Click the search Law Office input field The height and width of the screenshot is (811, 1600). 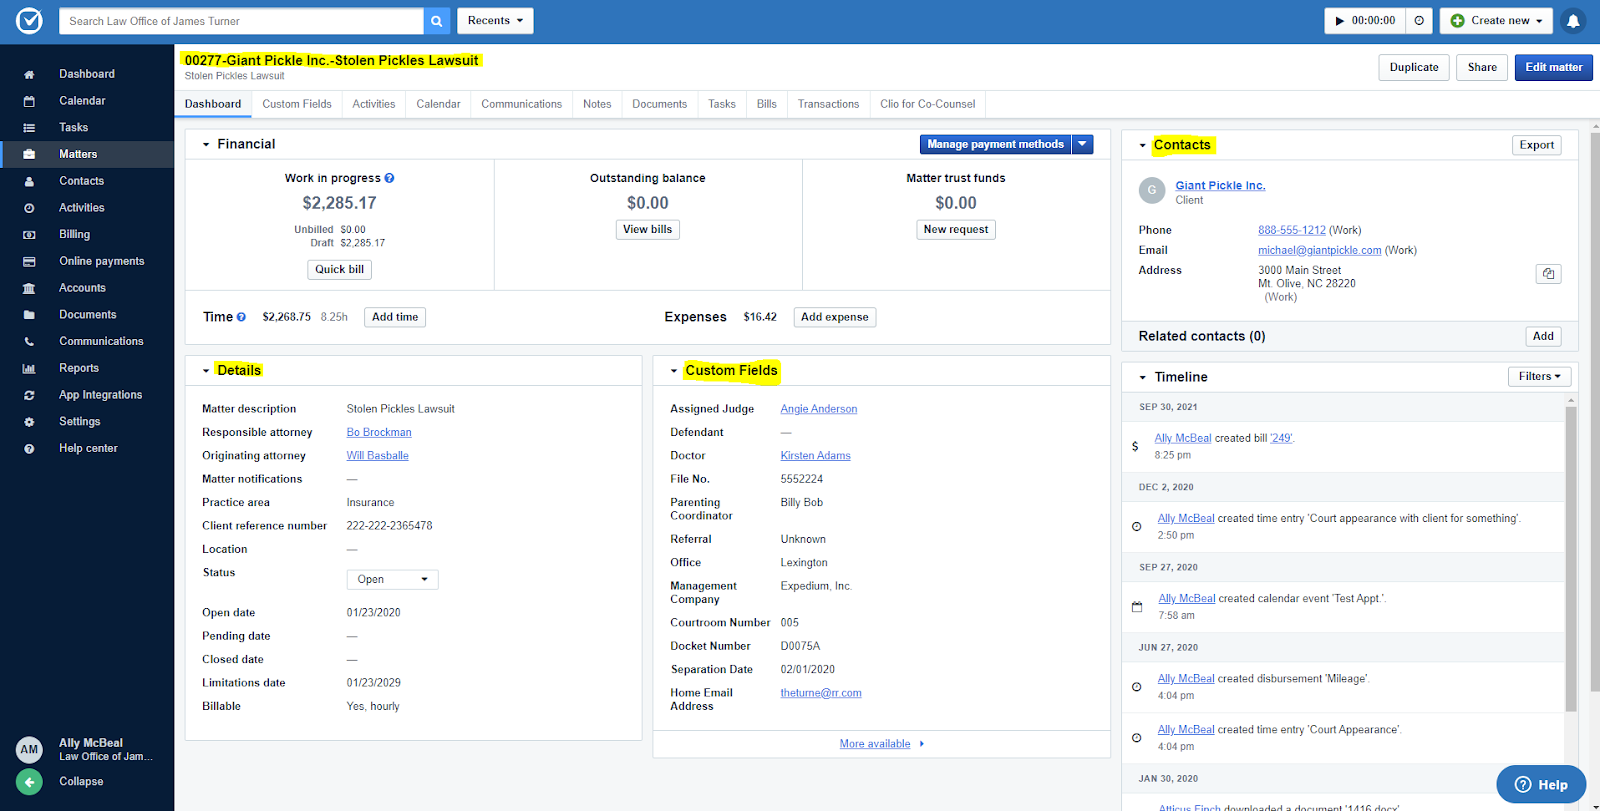pos(241,21)
